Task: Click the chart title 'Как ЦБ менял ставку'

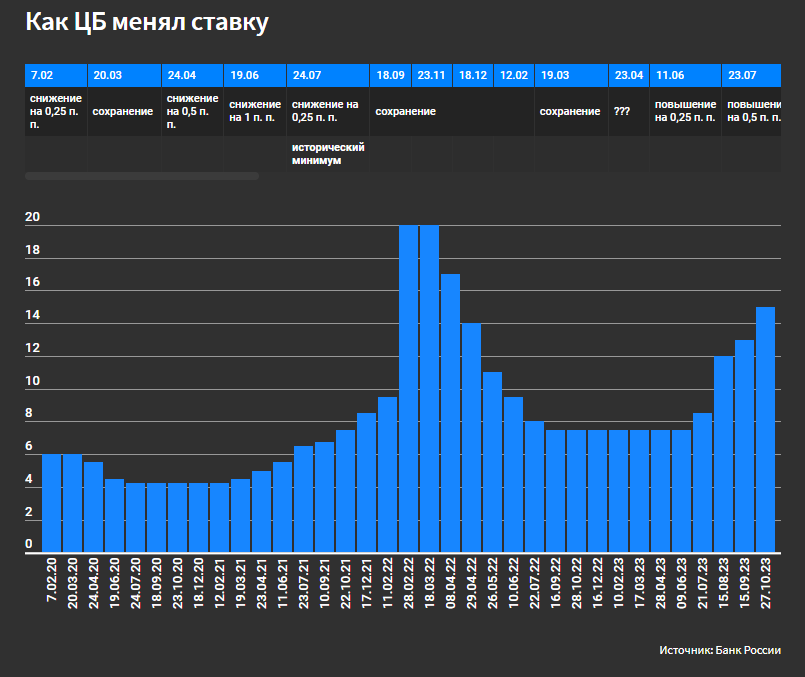Action: click(x=146, y=22)
